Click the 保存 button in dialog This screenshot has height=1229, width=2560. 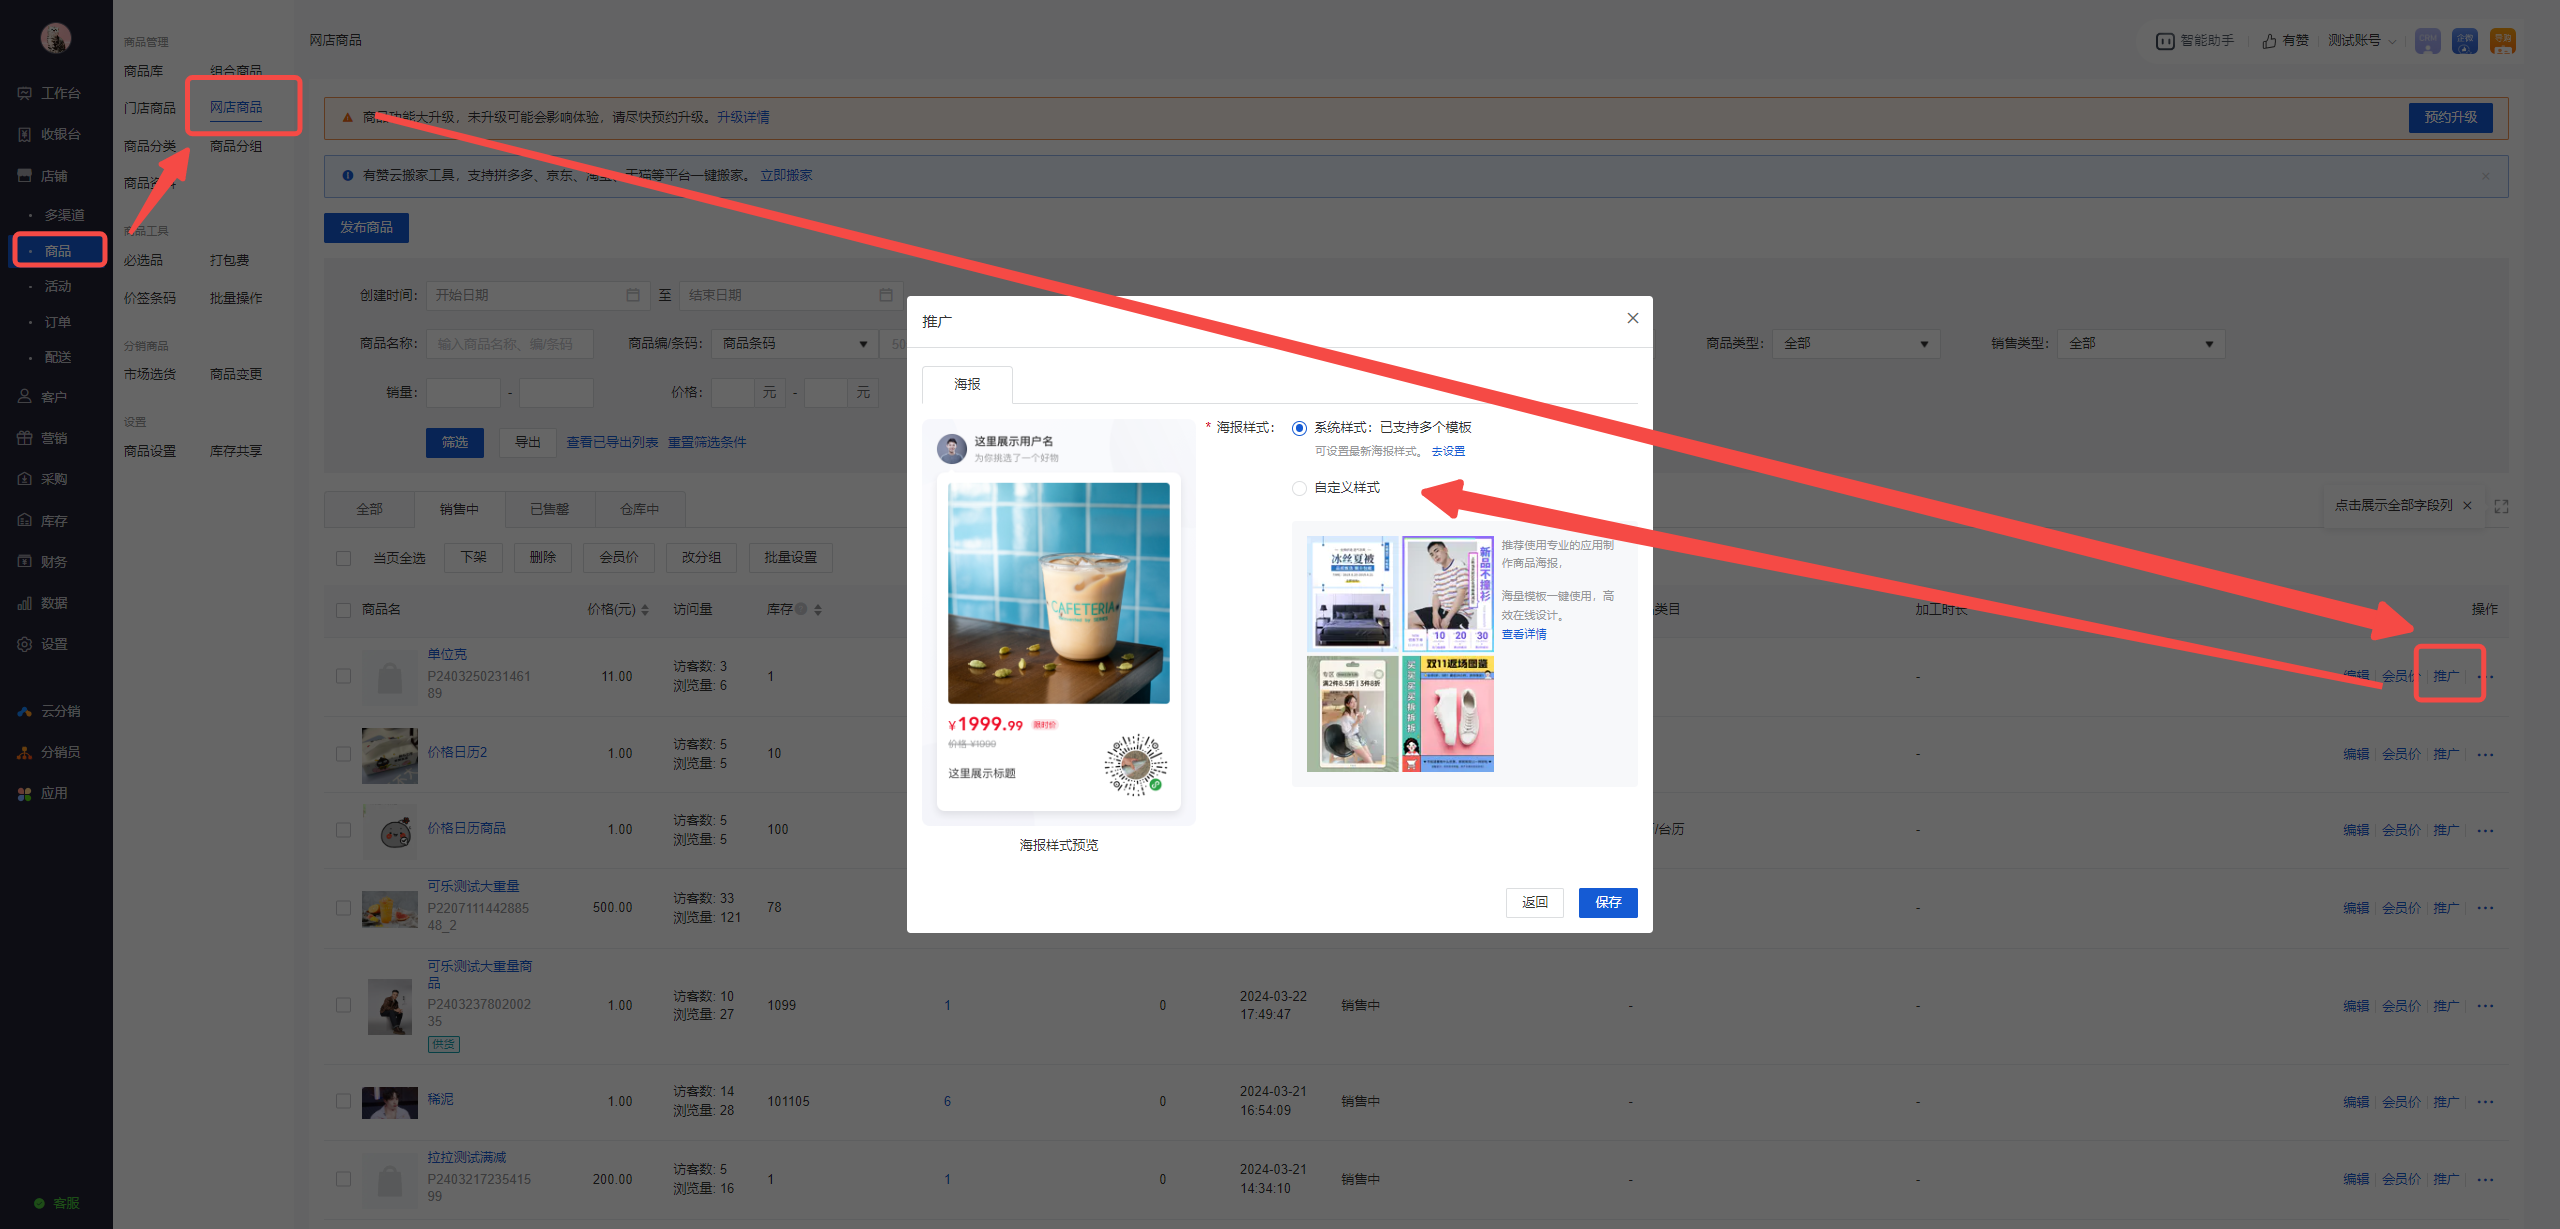click(1607, 902)
